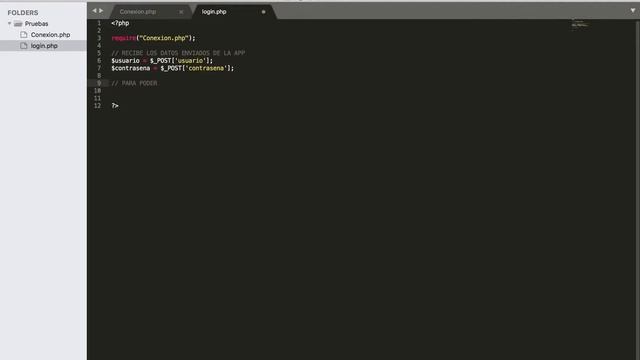Viewport: 640px width, 360px height.
Task: Click line number 12 in the gutter
Action: (97, 106)
